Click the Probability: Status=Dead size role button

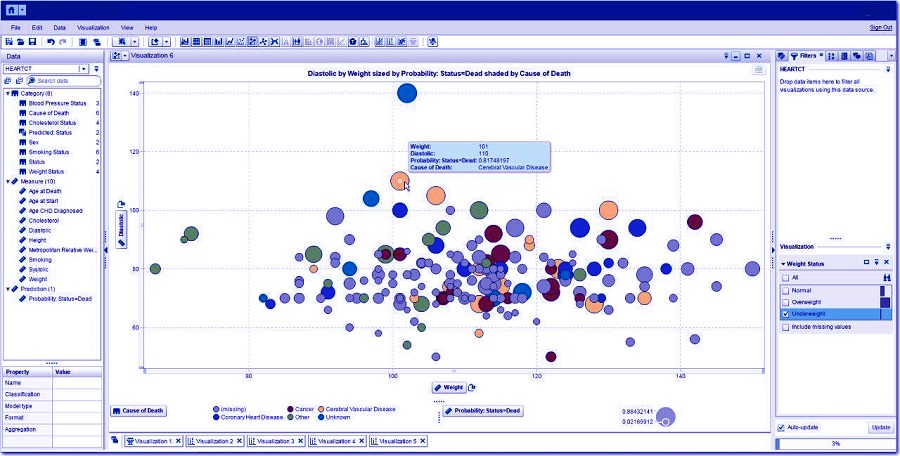(482, 411)
